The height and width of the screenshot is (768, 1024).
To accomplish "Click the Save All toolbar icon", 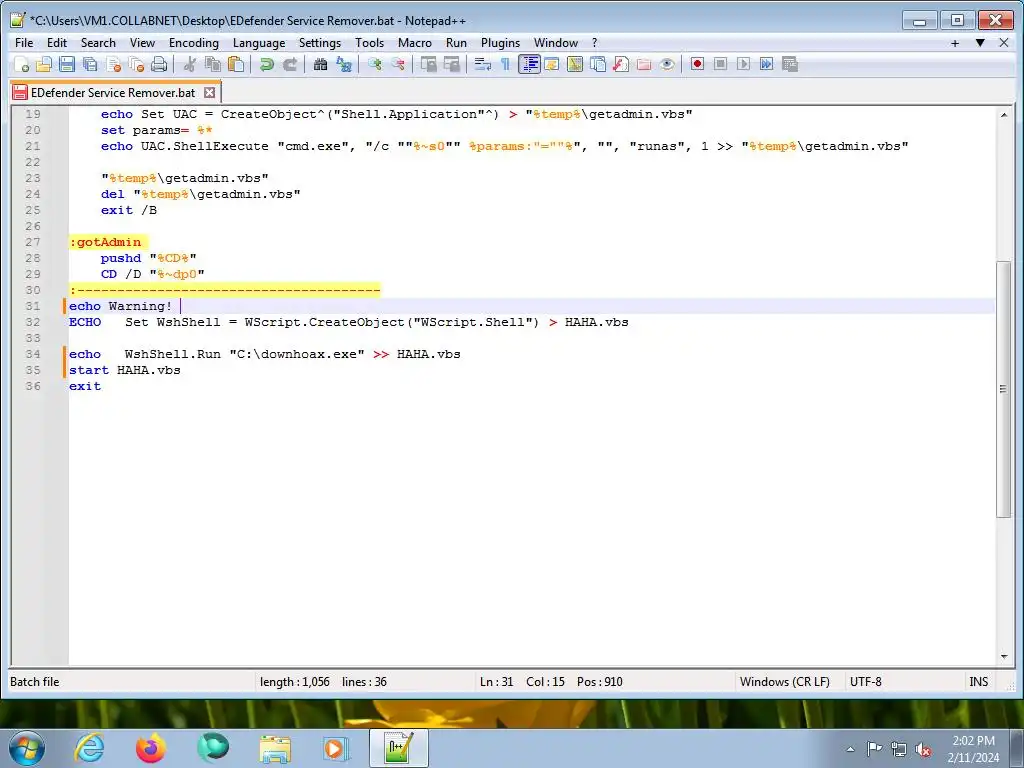I will point(89,64).
